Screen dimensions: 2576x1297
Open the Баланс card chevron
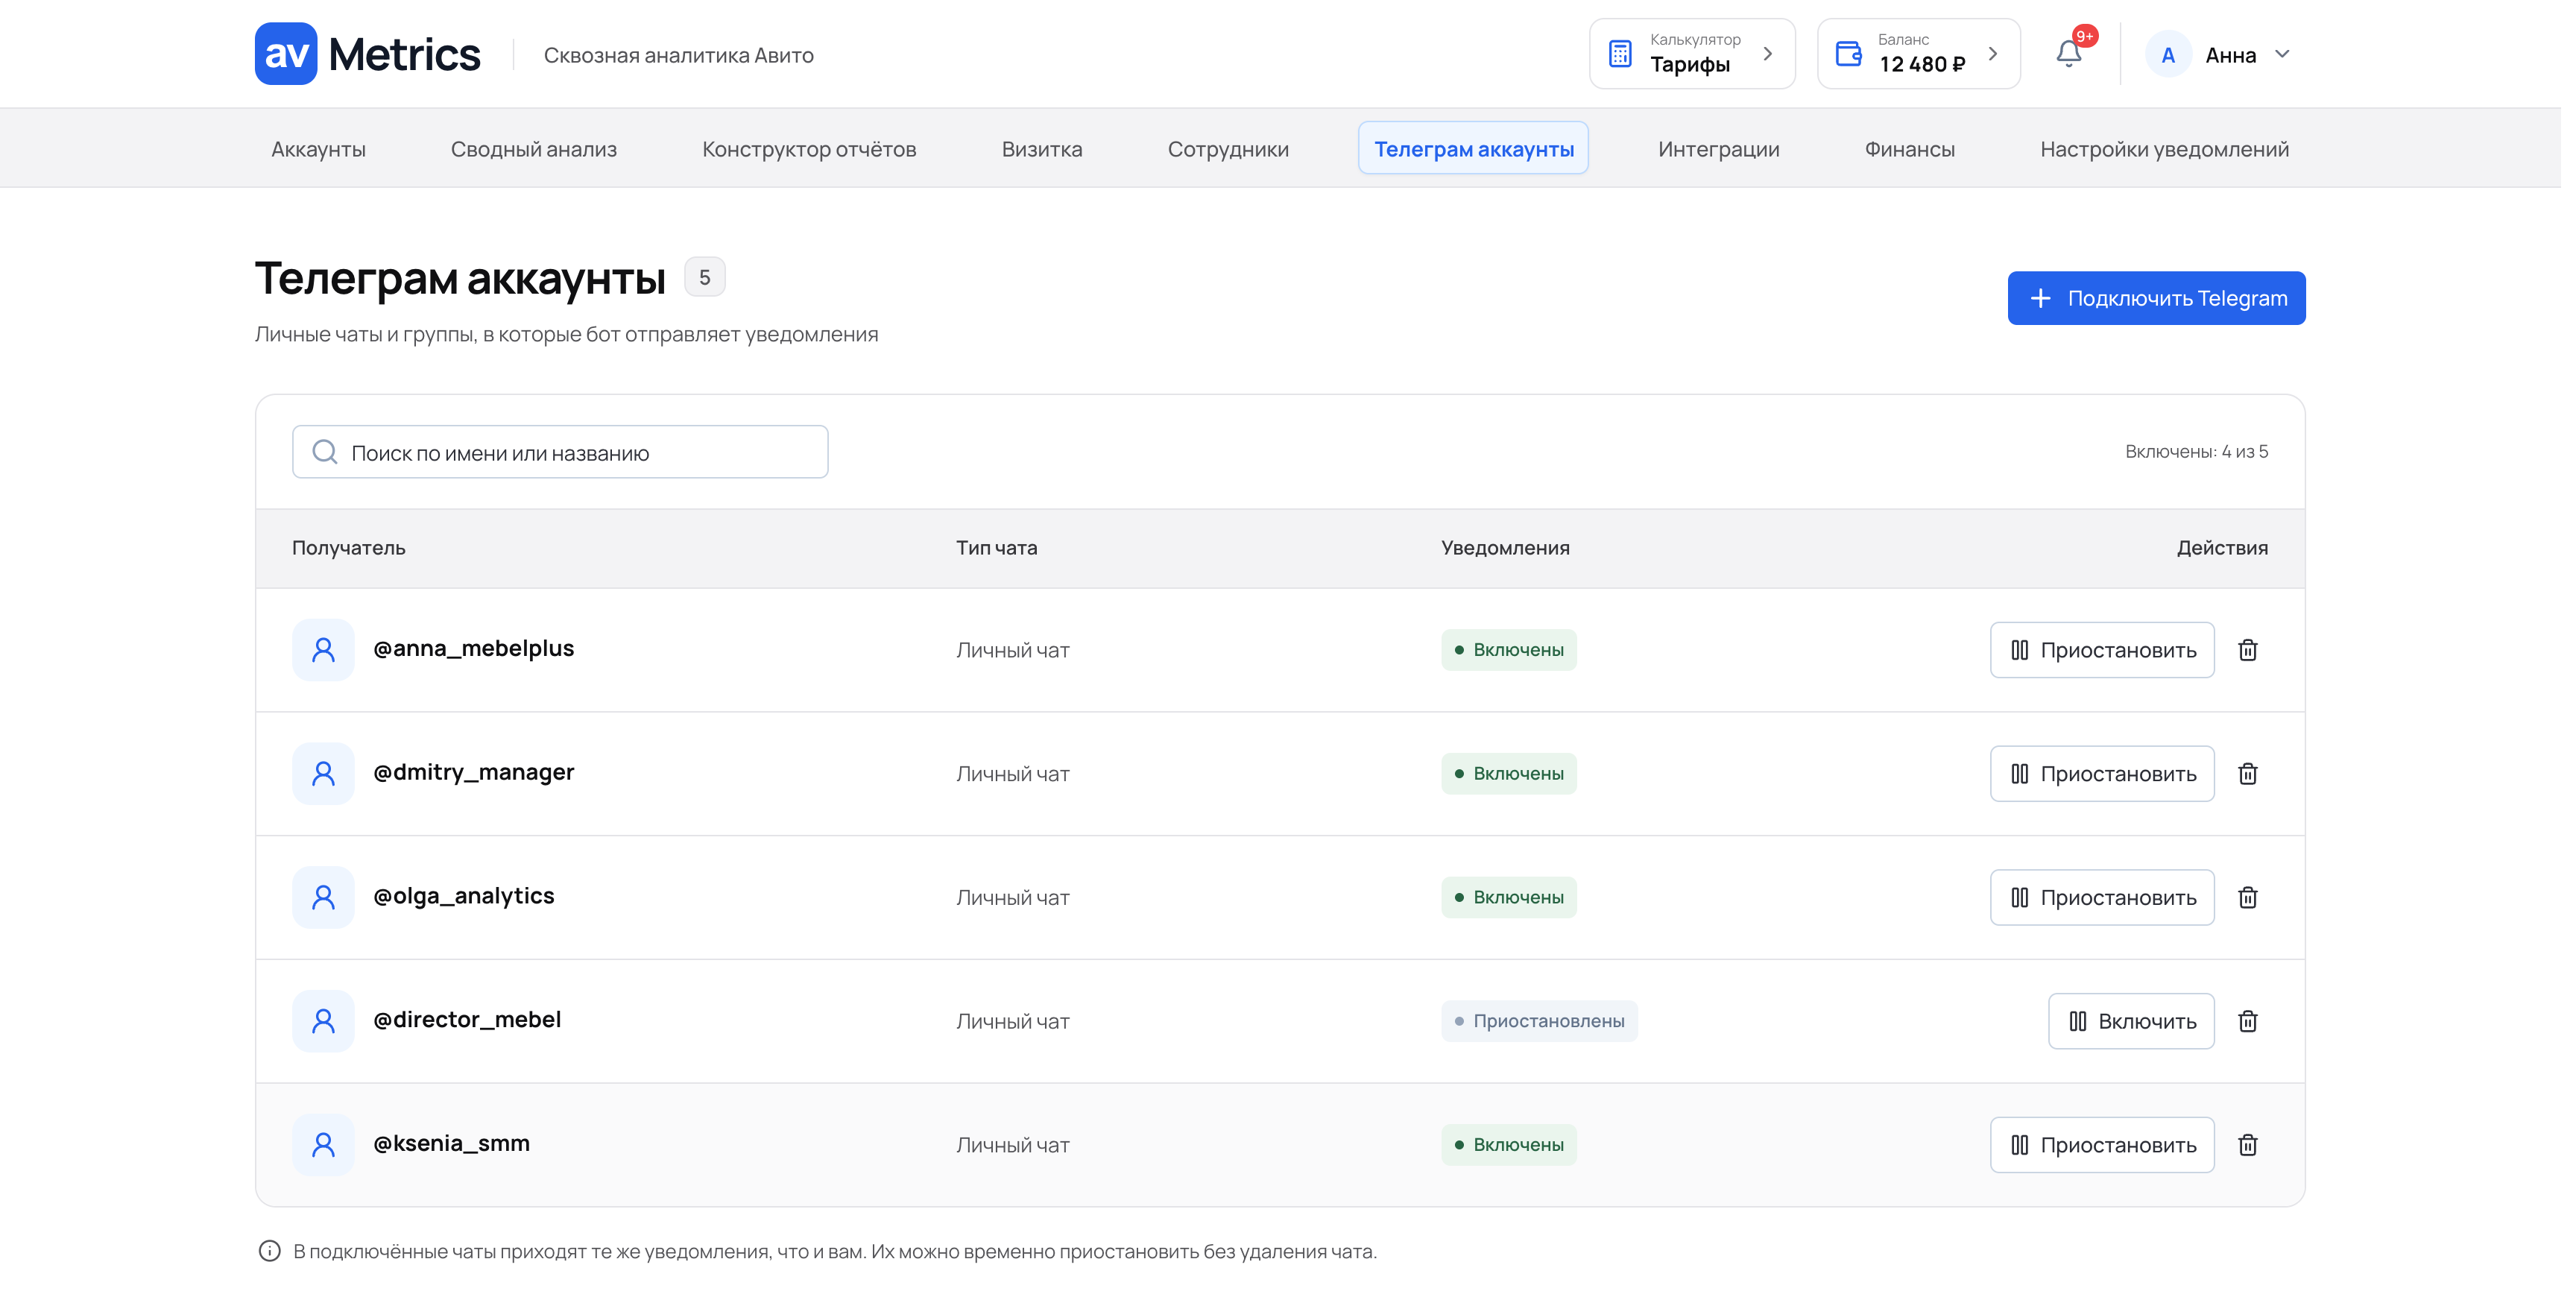coord(1993,54)
